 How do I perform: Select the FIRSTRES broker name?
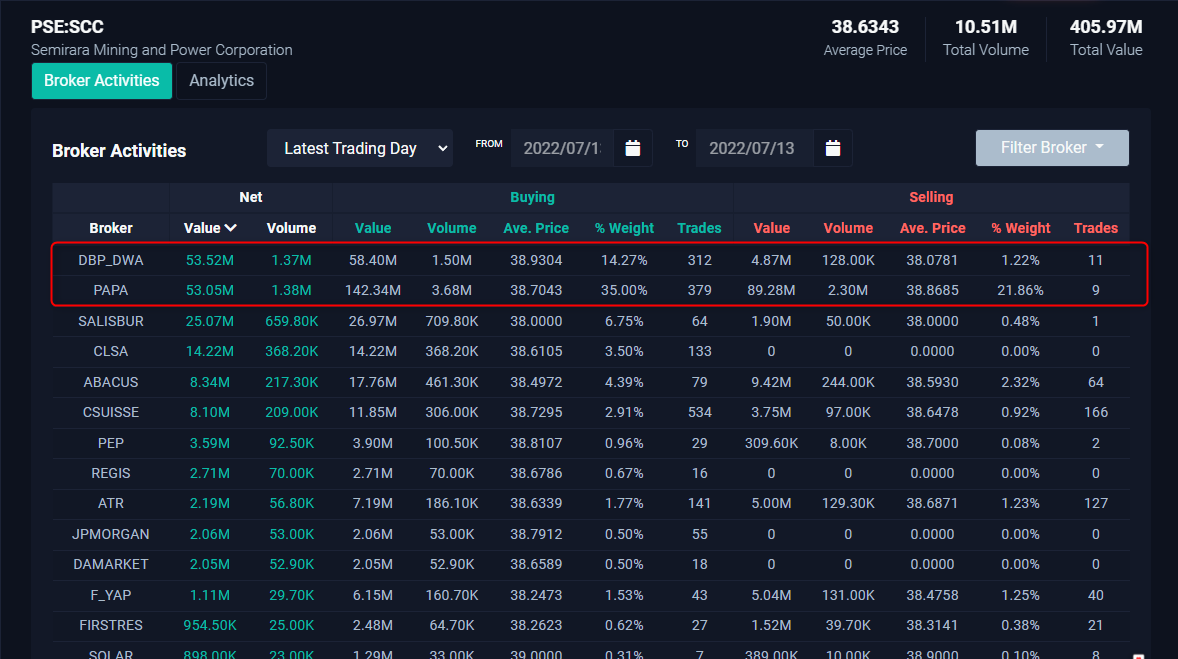click(x=110, y=624)
